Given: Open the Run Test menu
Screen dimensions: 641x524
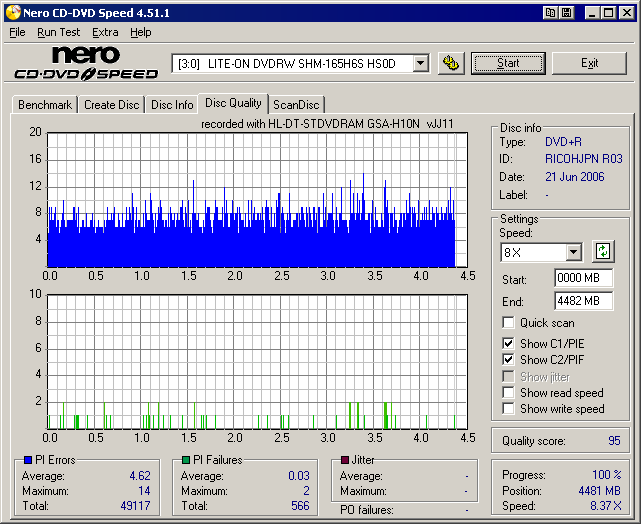Looking at the screenshot, I should point(60,32).
